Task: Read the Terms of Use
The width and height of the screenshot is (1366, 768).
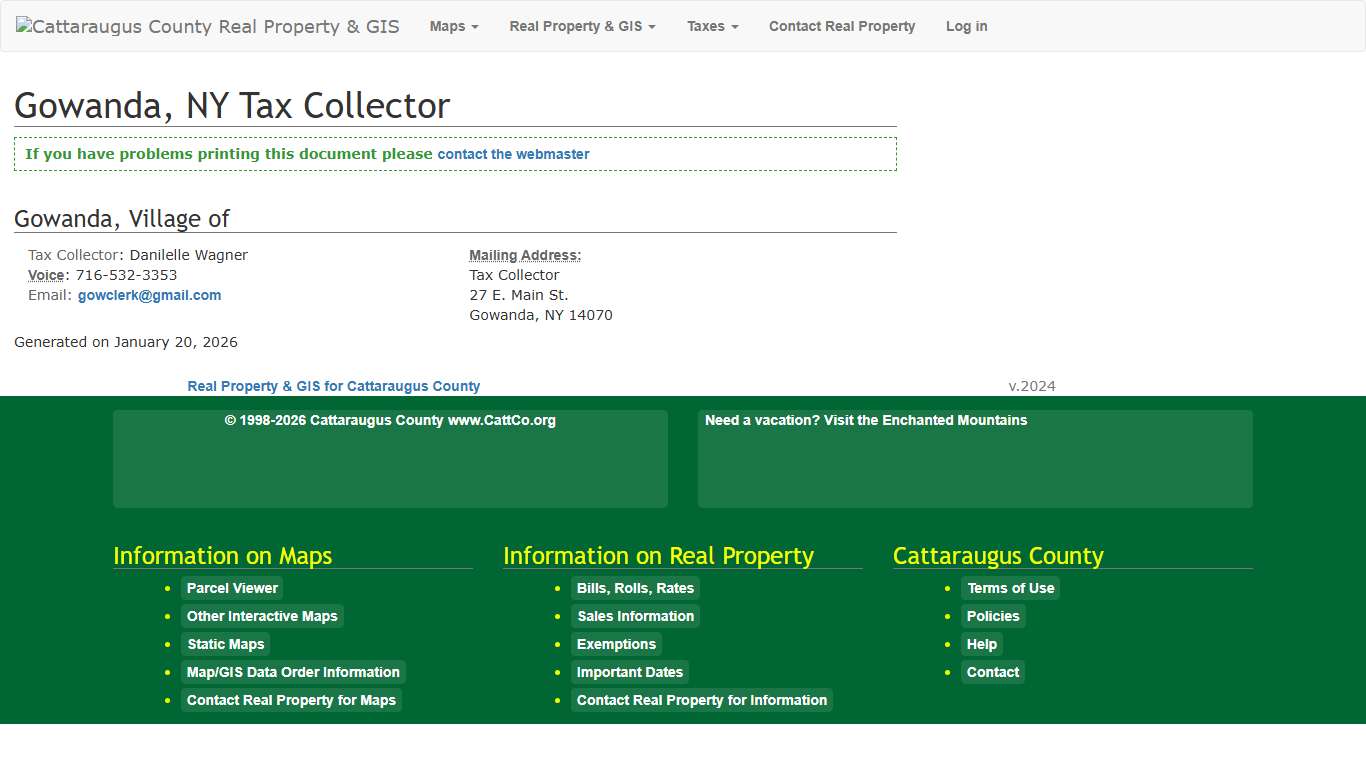Action: click(x=1010, y=588)
